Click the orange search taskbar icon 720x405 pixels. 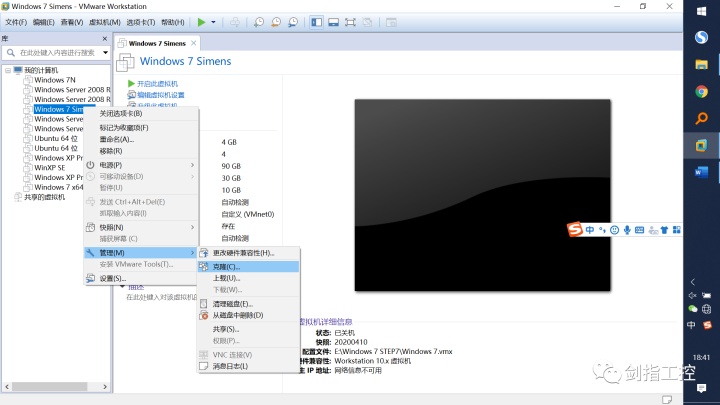coord(701,118)
